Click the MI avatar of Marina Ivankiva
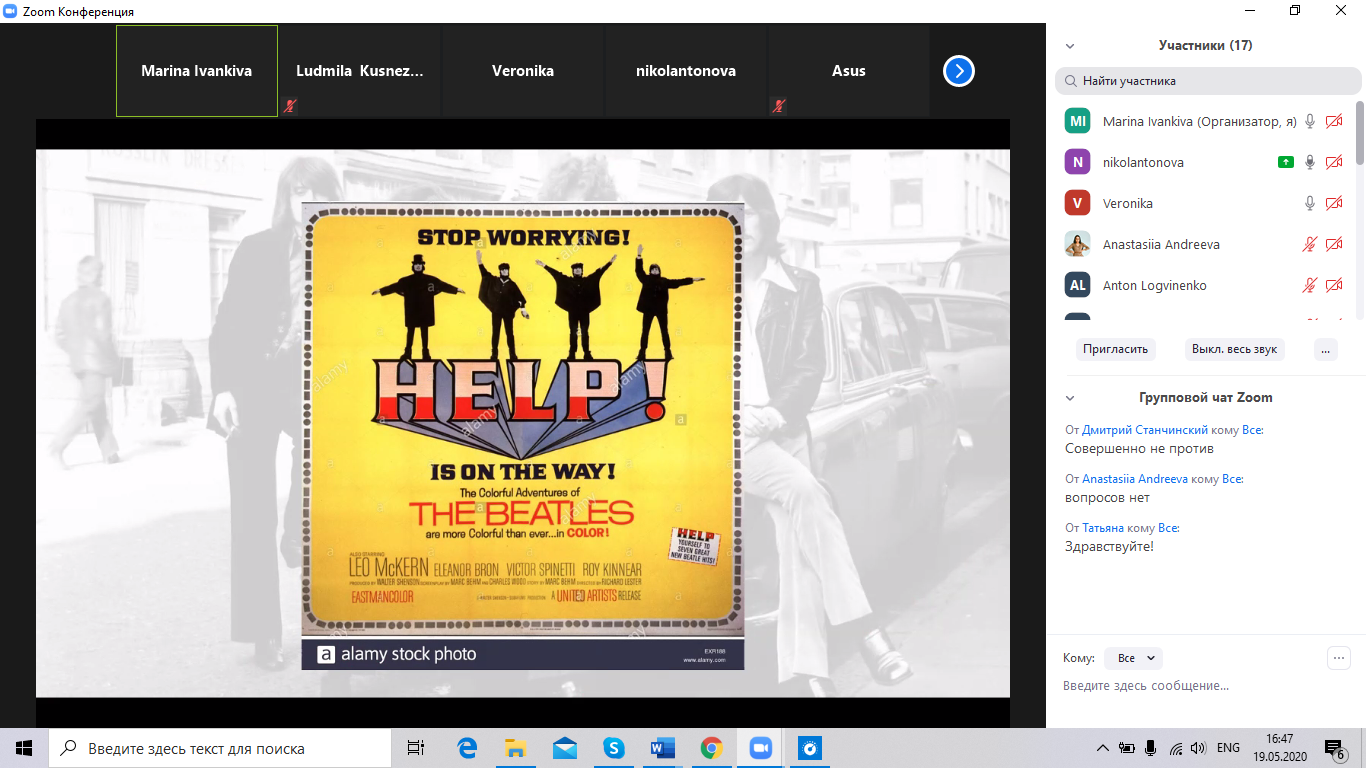 click(1077, 121)
